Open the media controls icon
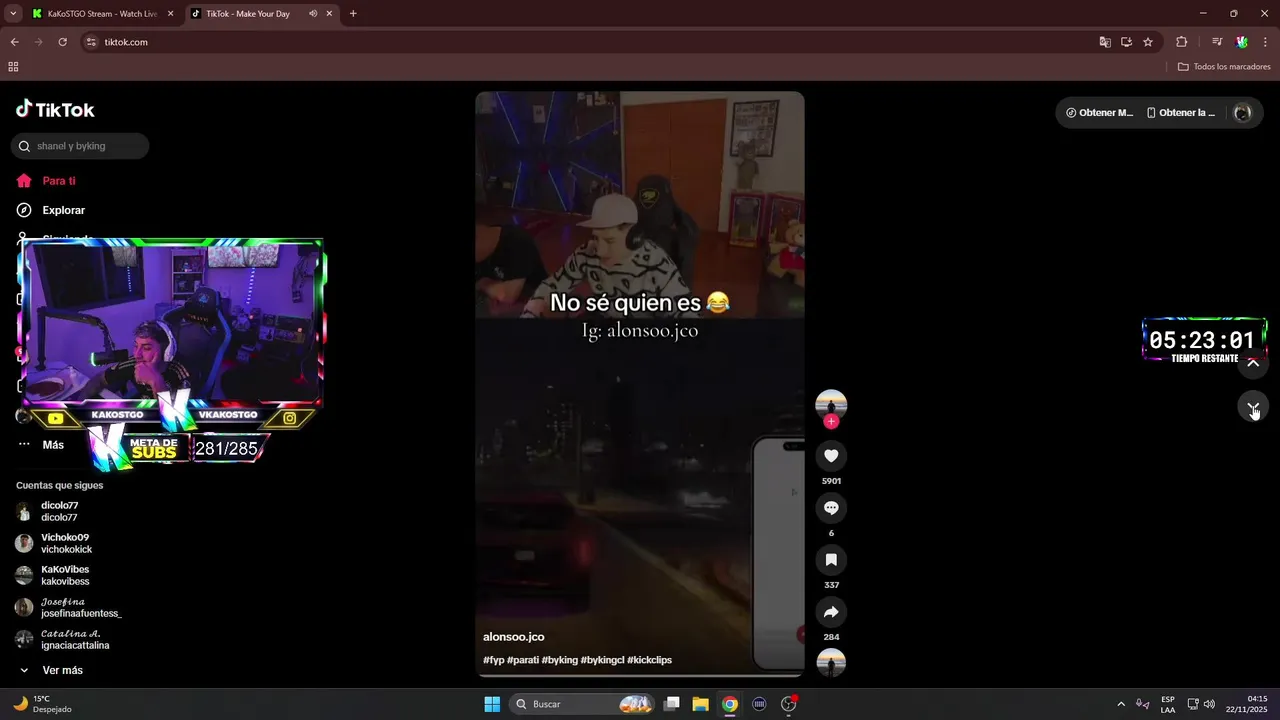The image size is (1280, 720). tap(1217, 42)
